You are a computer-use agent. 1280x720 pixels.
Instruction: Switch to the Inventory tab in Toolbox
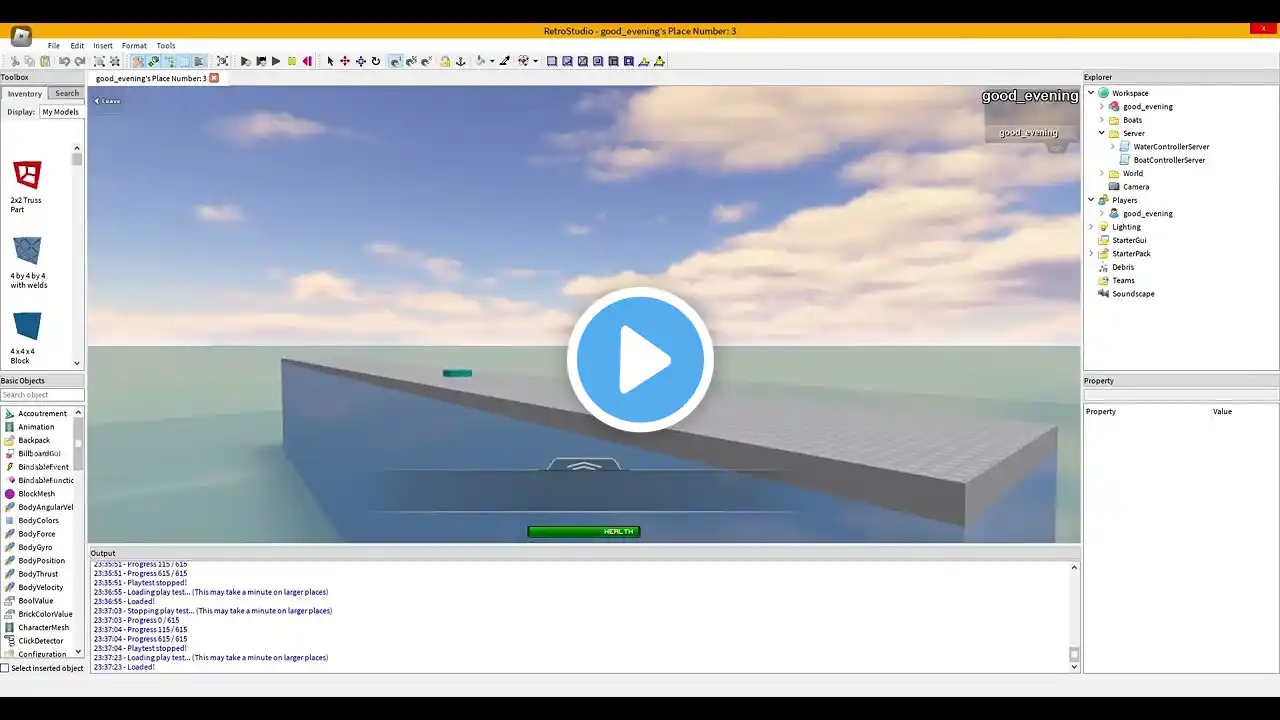(x=25, y=93)
